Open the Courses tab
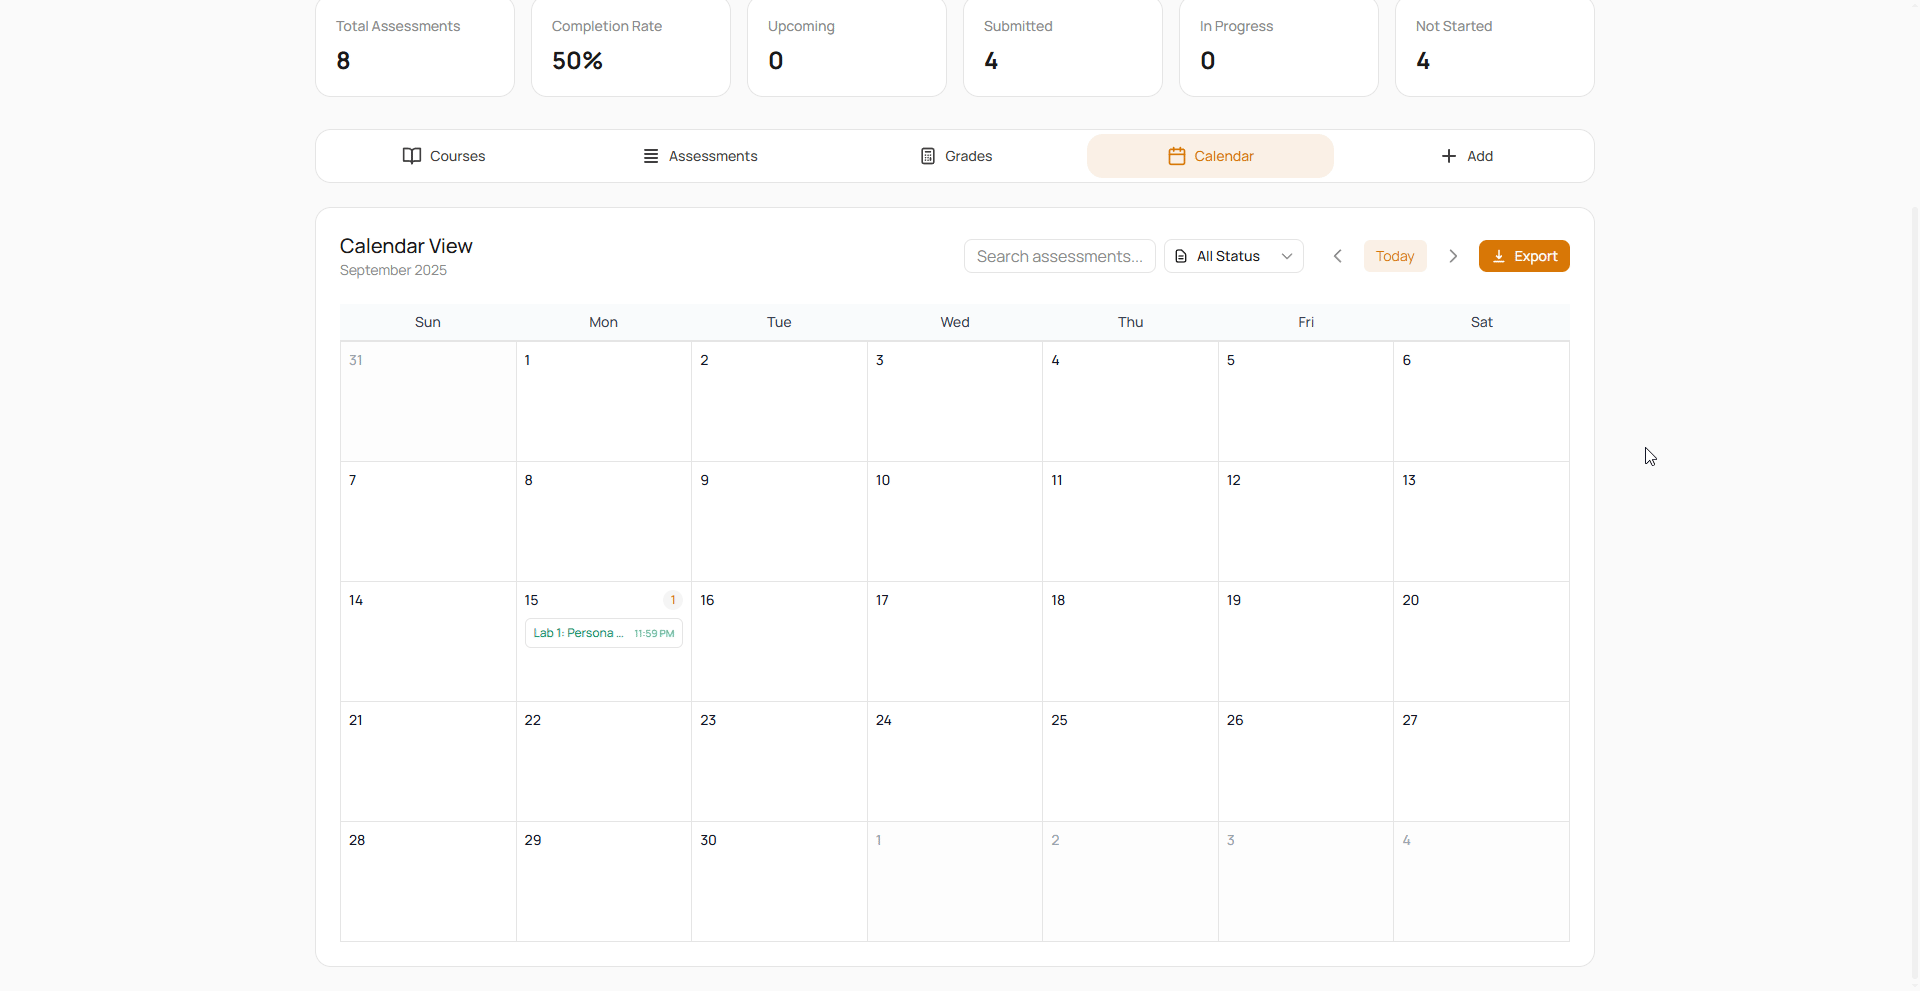This screenshot has height=991, width=1920. click(x=444, y=156)
